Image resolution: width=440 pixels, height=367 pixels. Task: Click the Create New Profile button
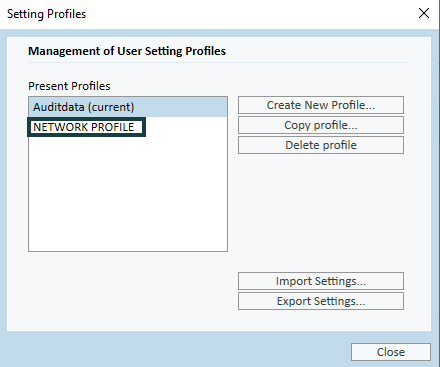321,105
